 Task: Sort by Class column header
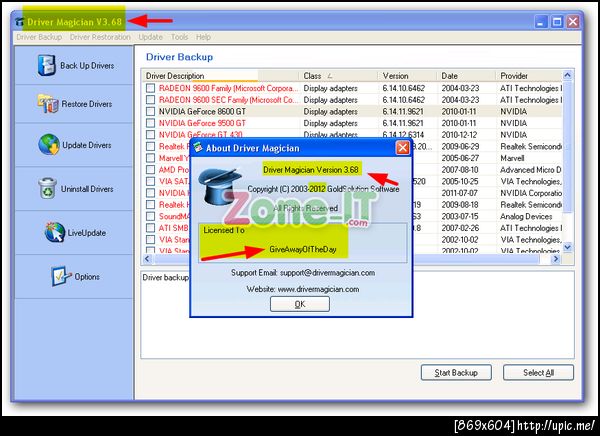339,76
